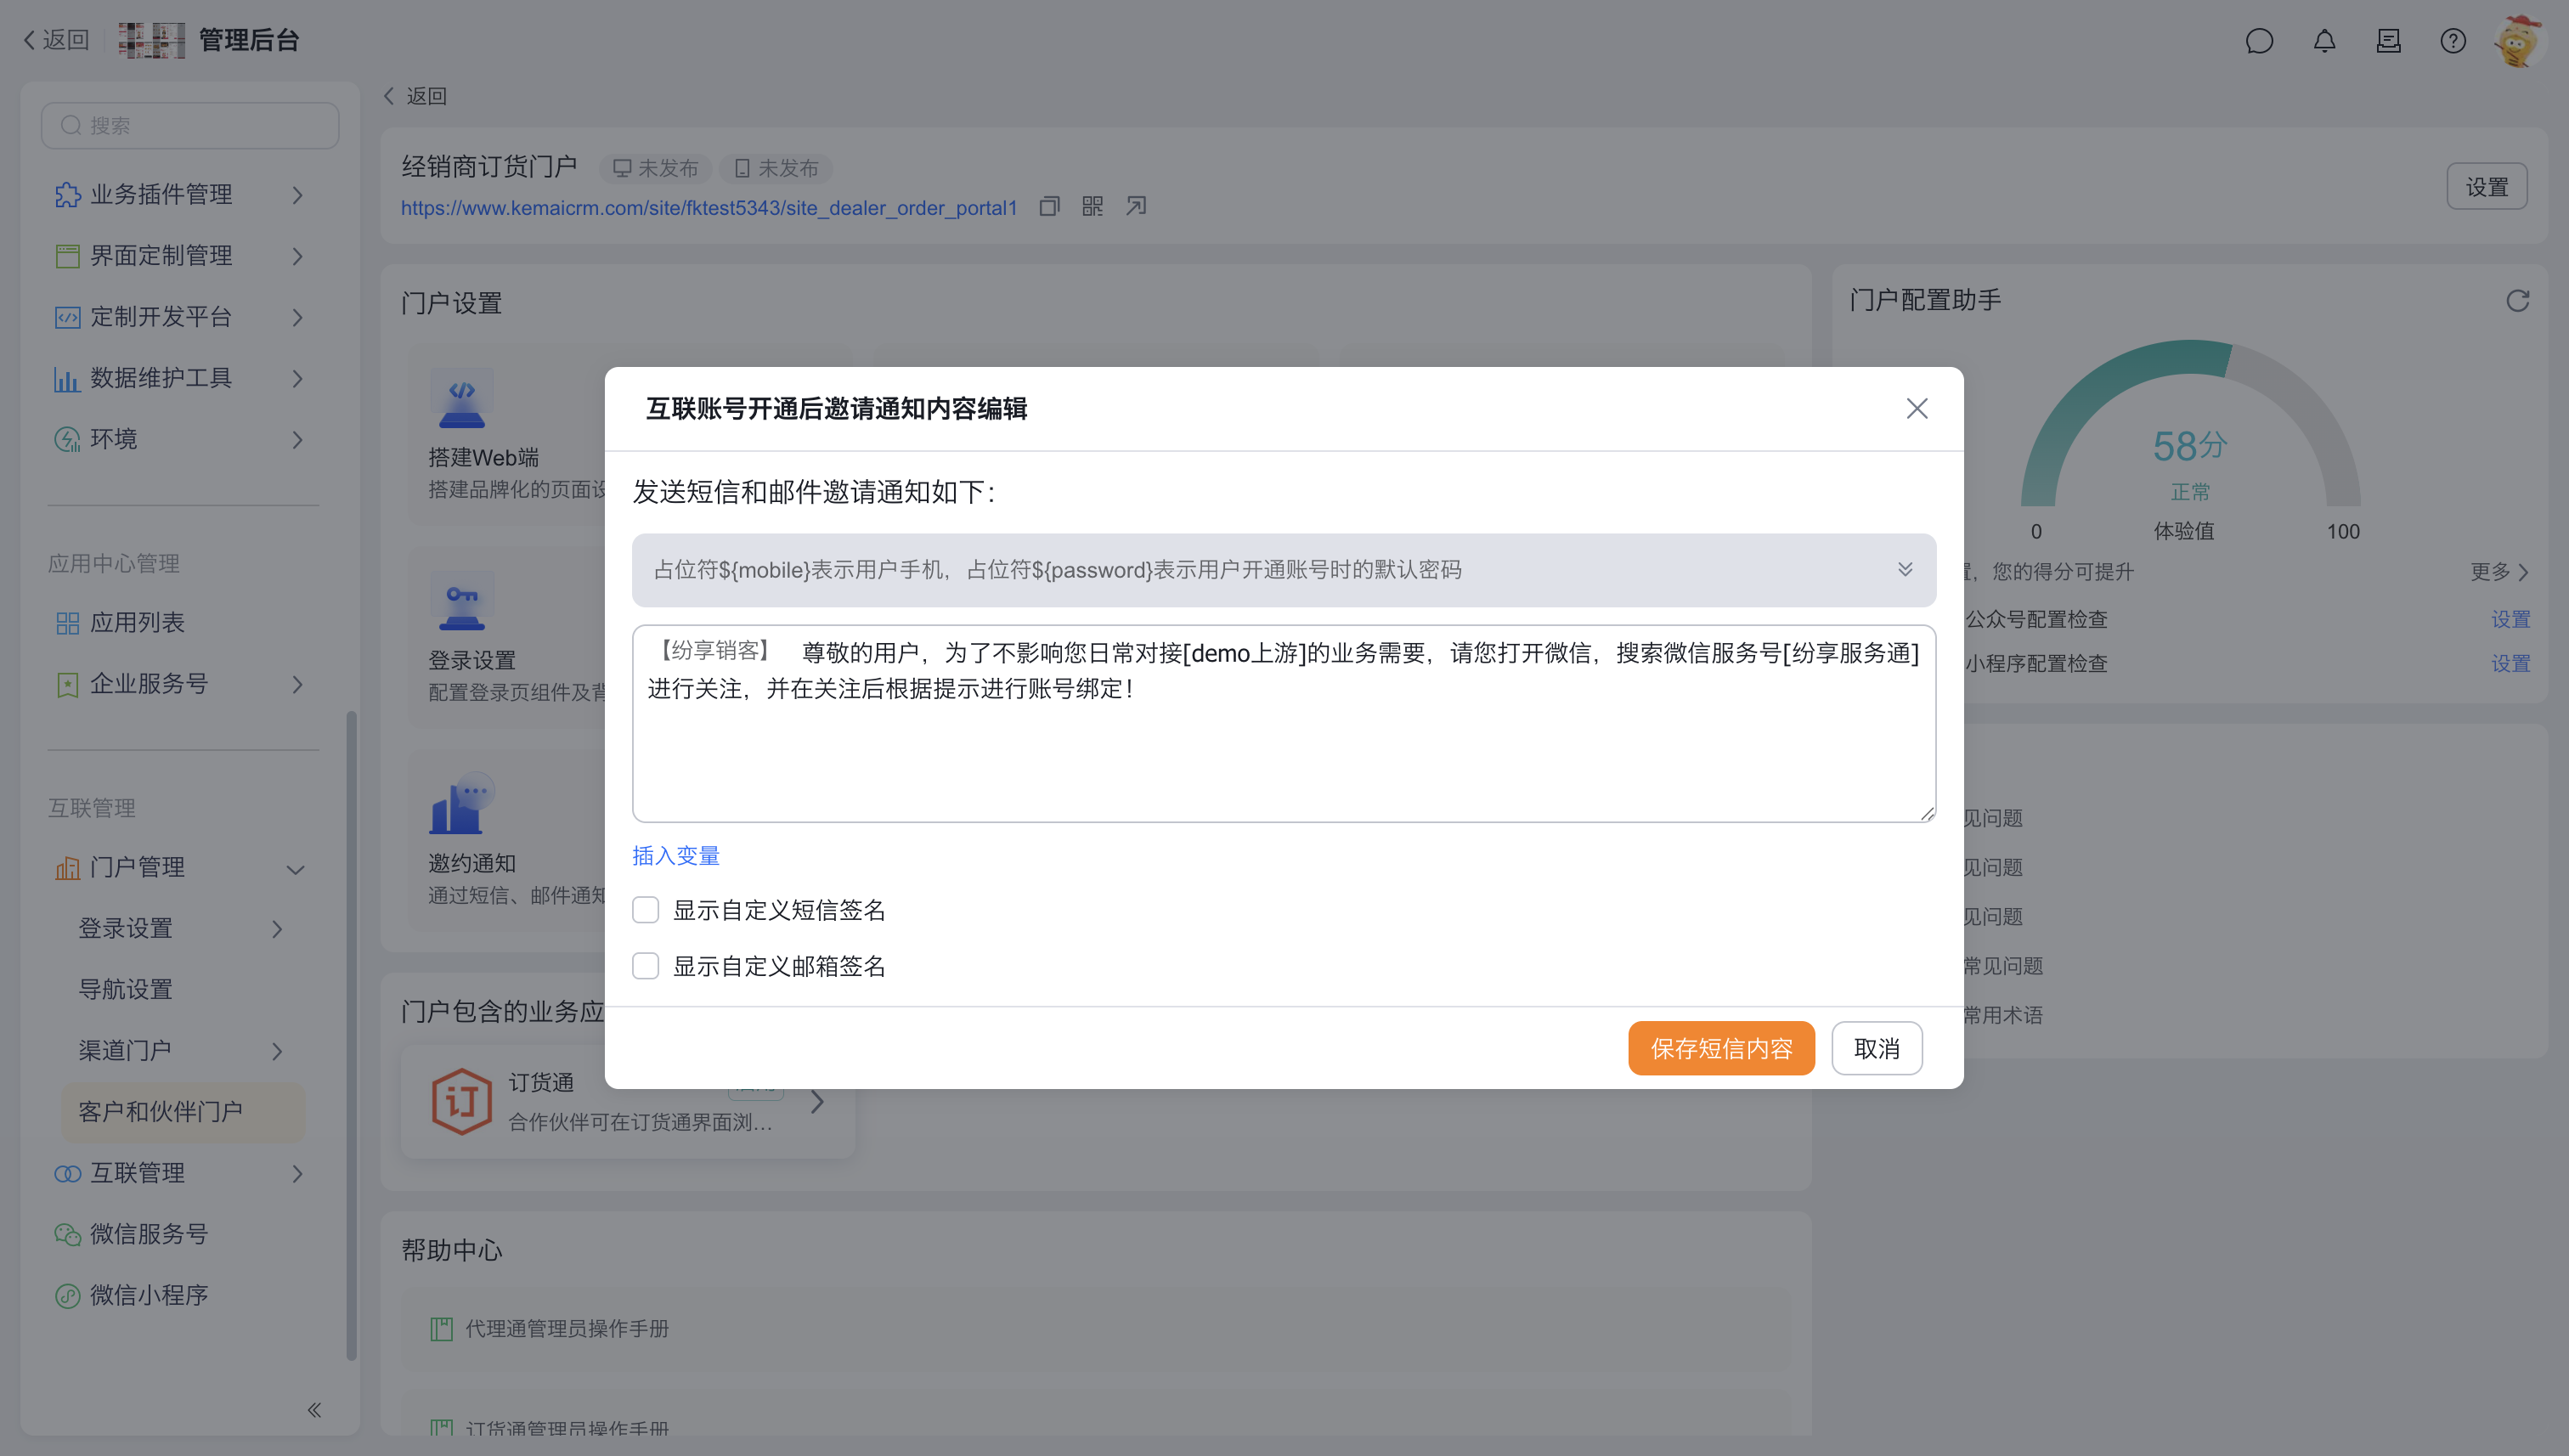Collapse the 门户管理 menu group
This screenshot has width=2569, height=1456.
tap(295, 869)
